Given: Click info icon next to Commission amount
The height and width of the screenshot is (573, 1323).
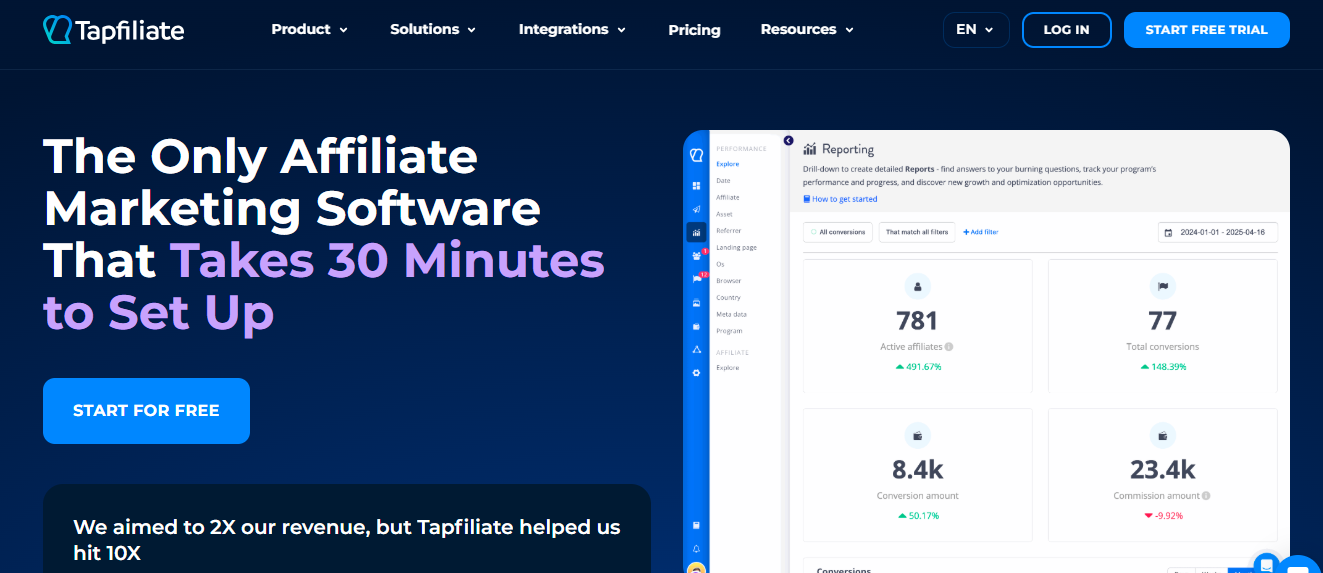Looking at the screenshot, I should 1207,495.
